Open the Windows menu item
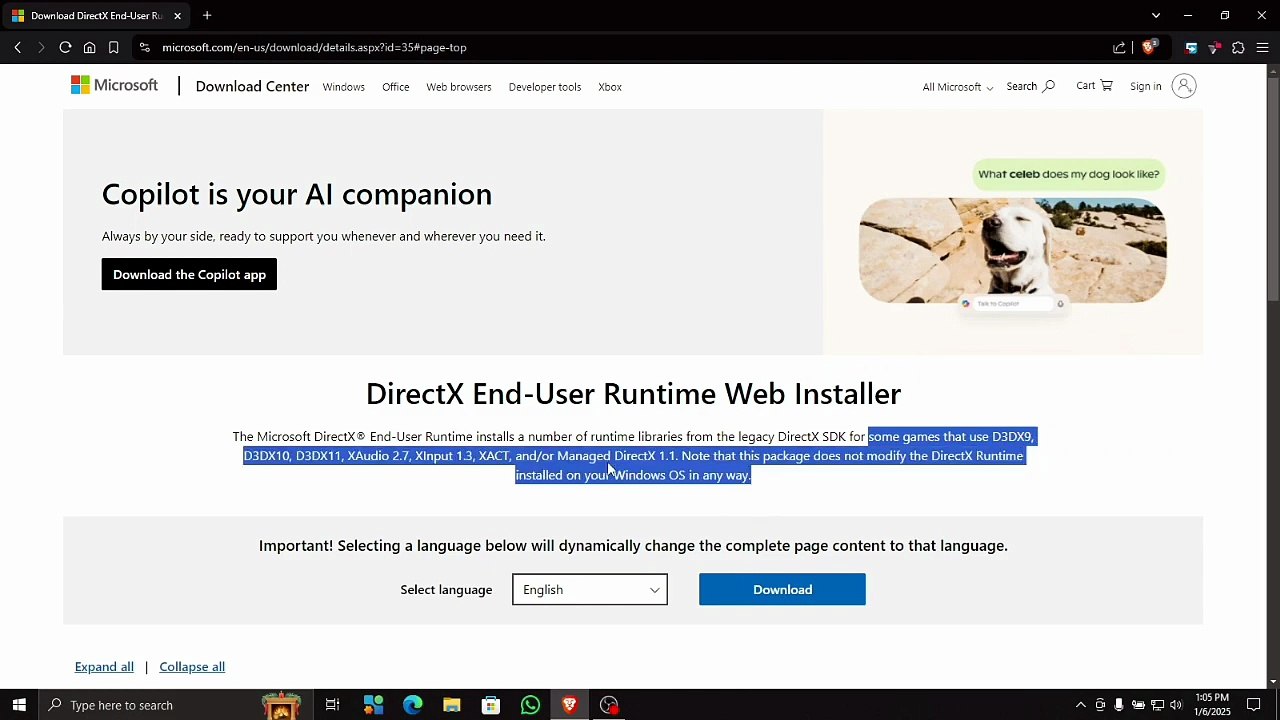Image resolution: width=1280 pixels, height=720 pixels. tap(343, 87)
